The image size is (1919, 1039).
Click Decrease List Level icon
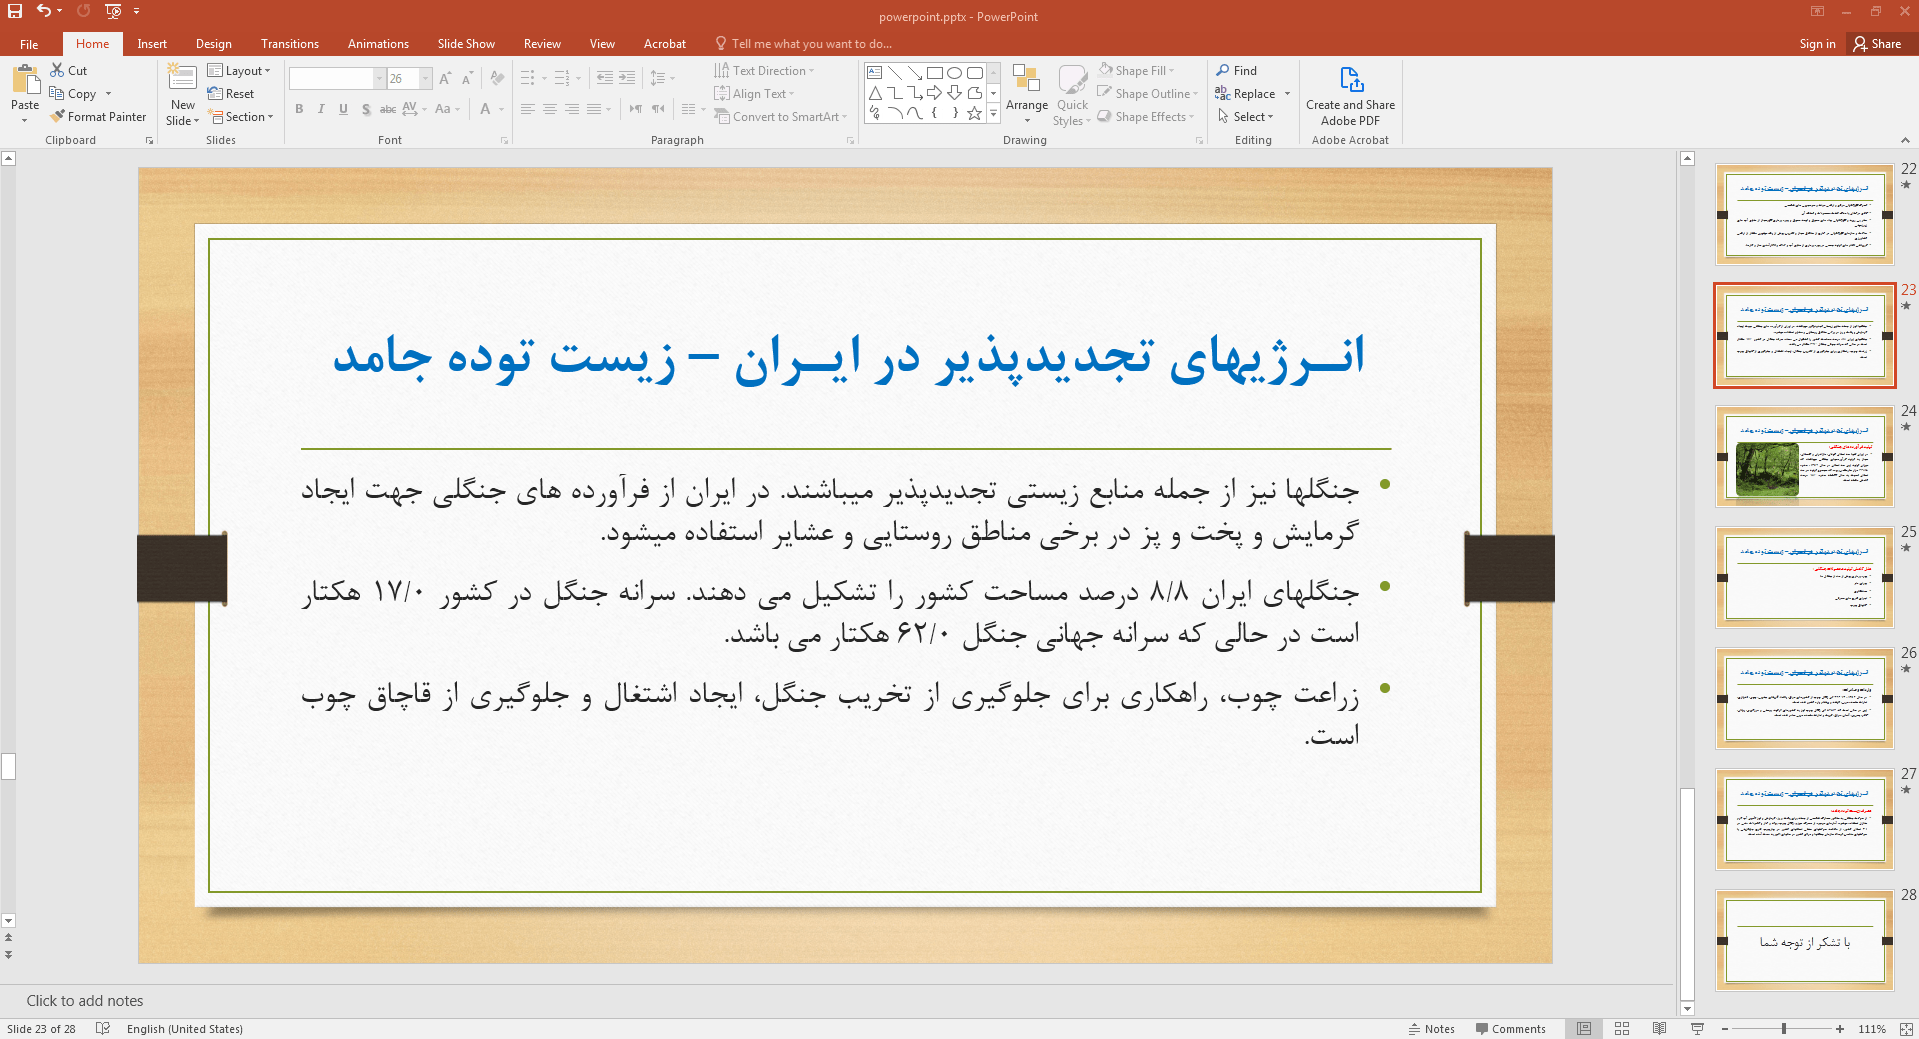click(x=605, y=78)
